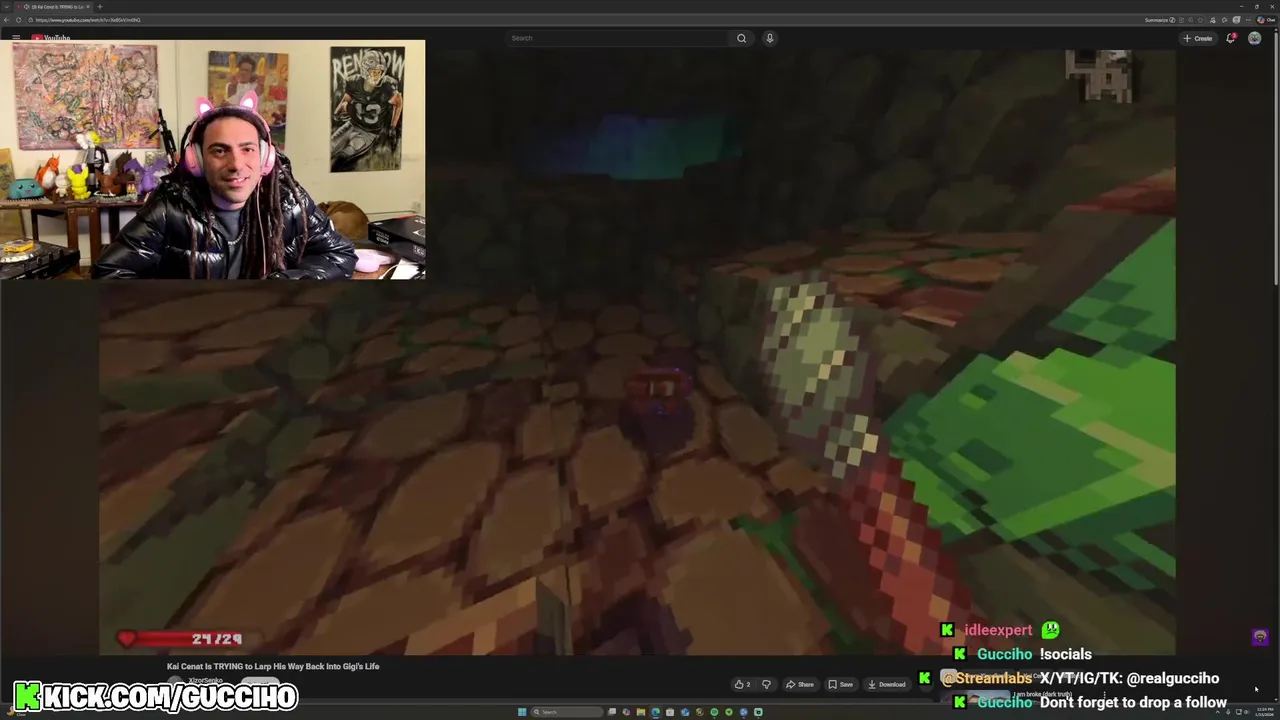Image resolution: width=1280 pixels, height=720 pixels.
Task: Open the YouTube account avatar menu
Action: (x=1254, y=38)
